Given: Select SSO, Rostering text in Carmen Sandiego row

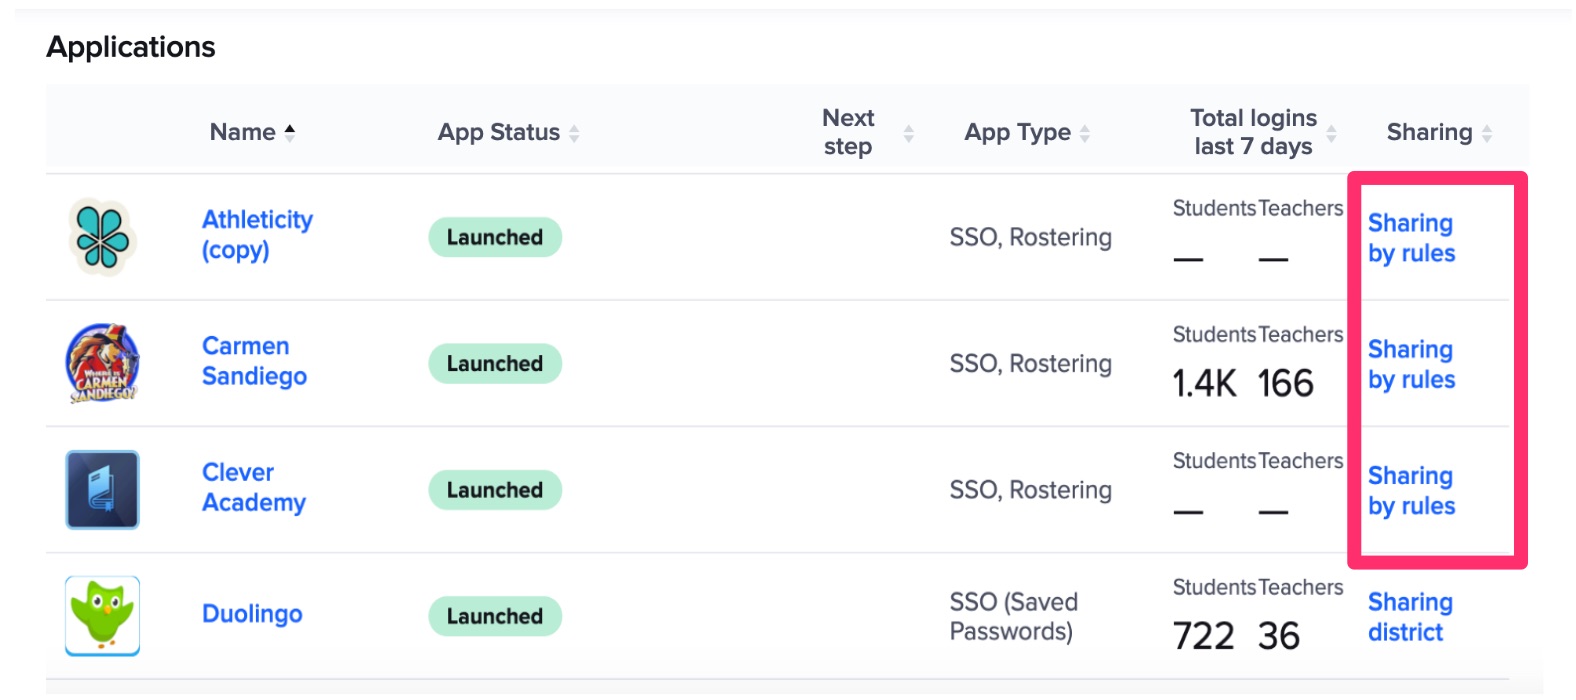Looking at the screenshot, I should pyautogui.click(x=1030, y=364).
